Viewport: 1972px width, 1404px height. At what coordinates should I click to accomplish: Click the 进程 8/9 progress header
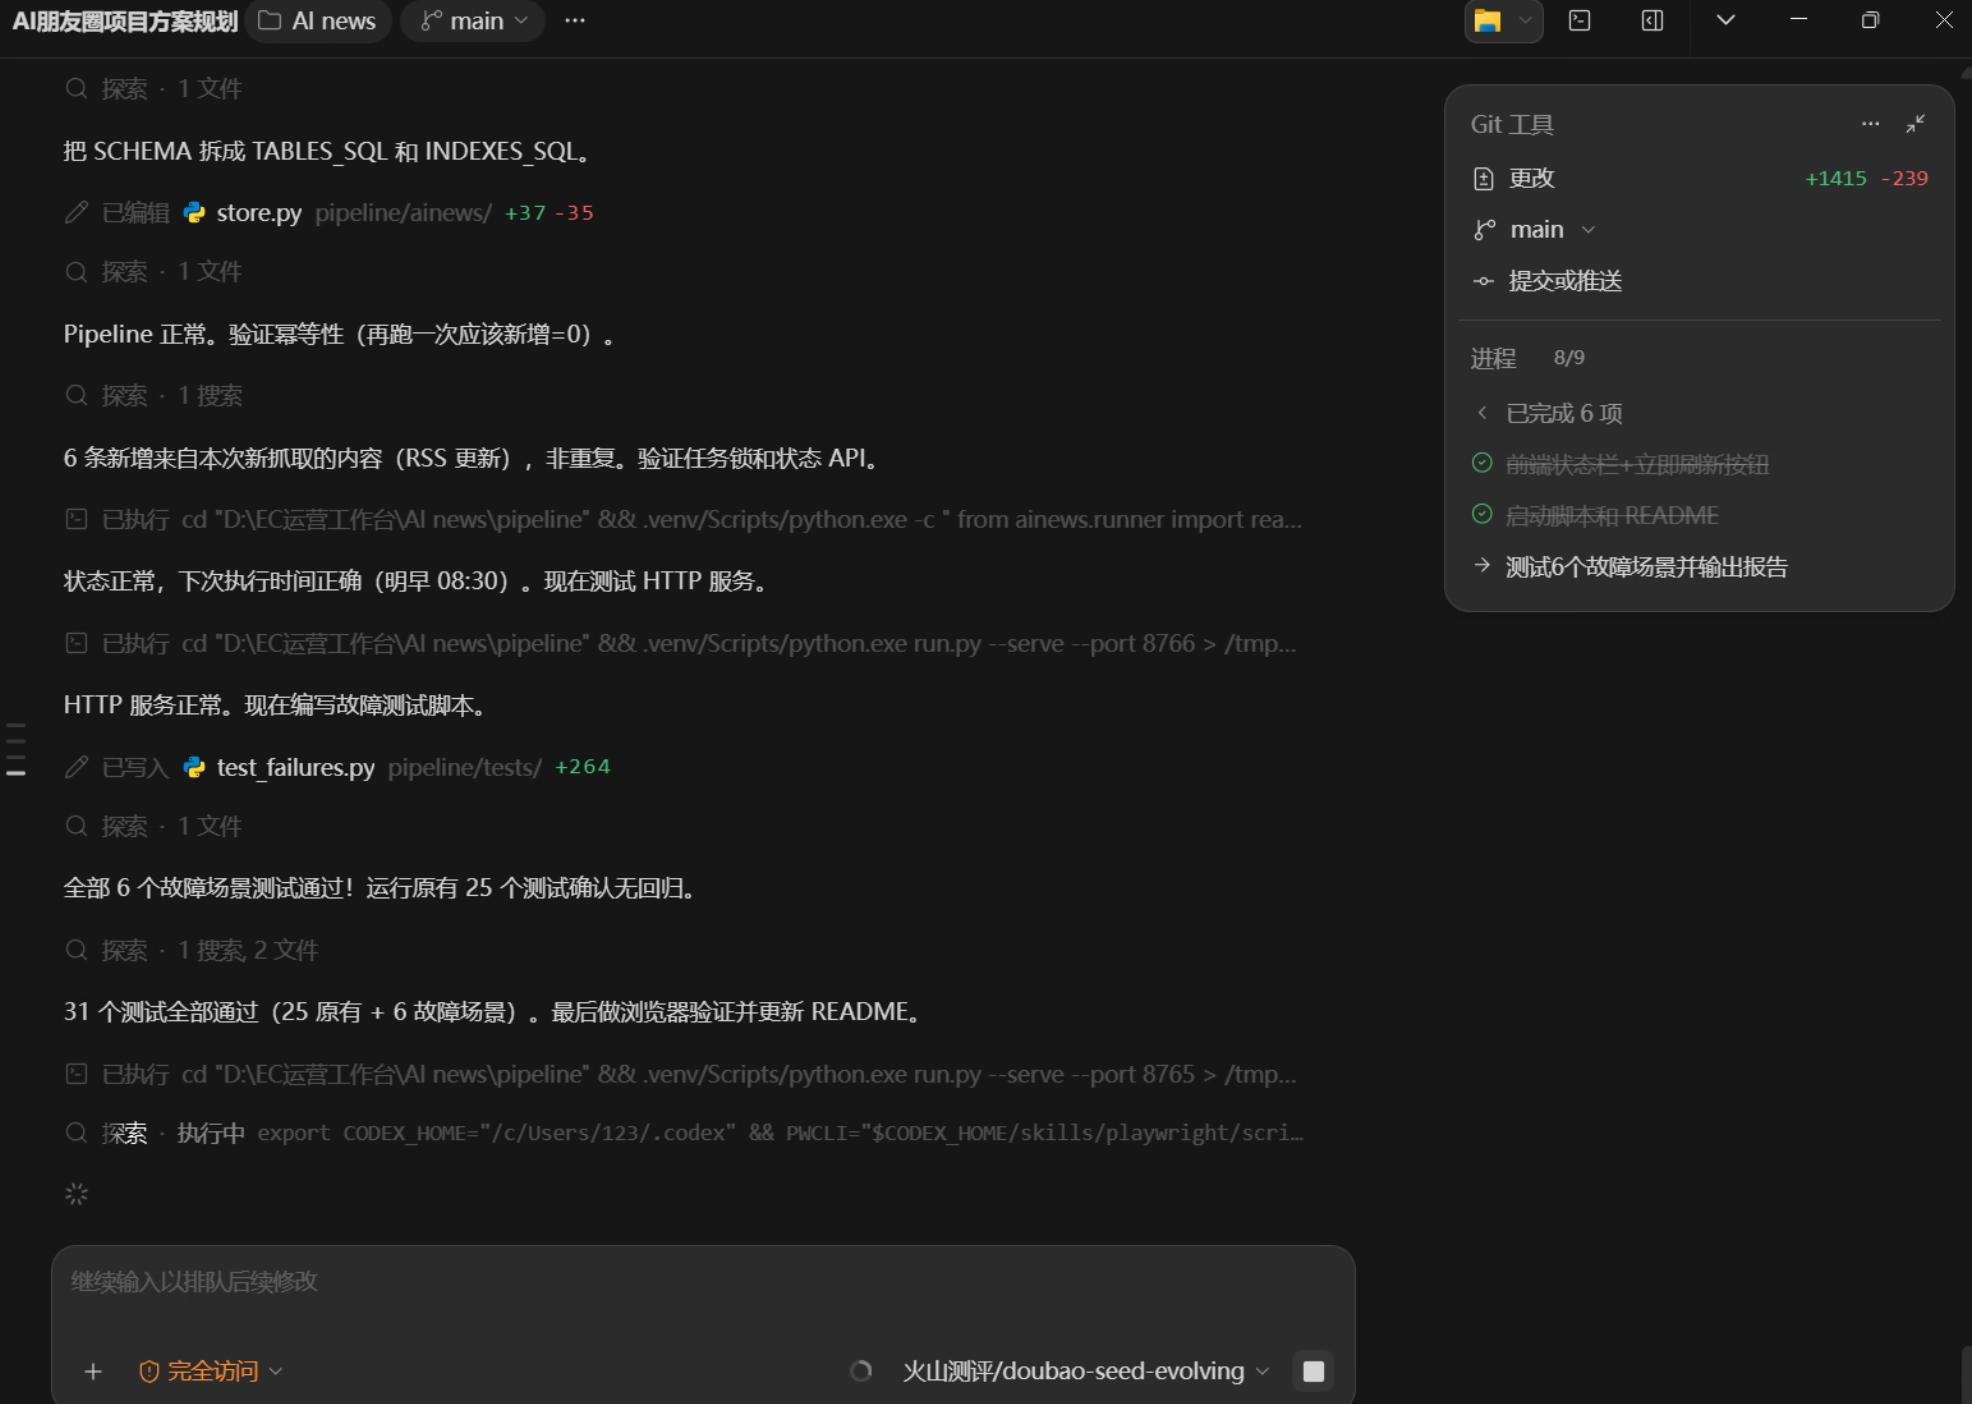click(1527, 358)
